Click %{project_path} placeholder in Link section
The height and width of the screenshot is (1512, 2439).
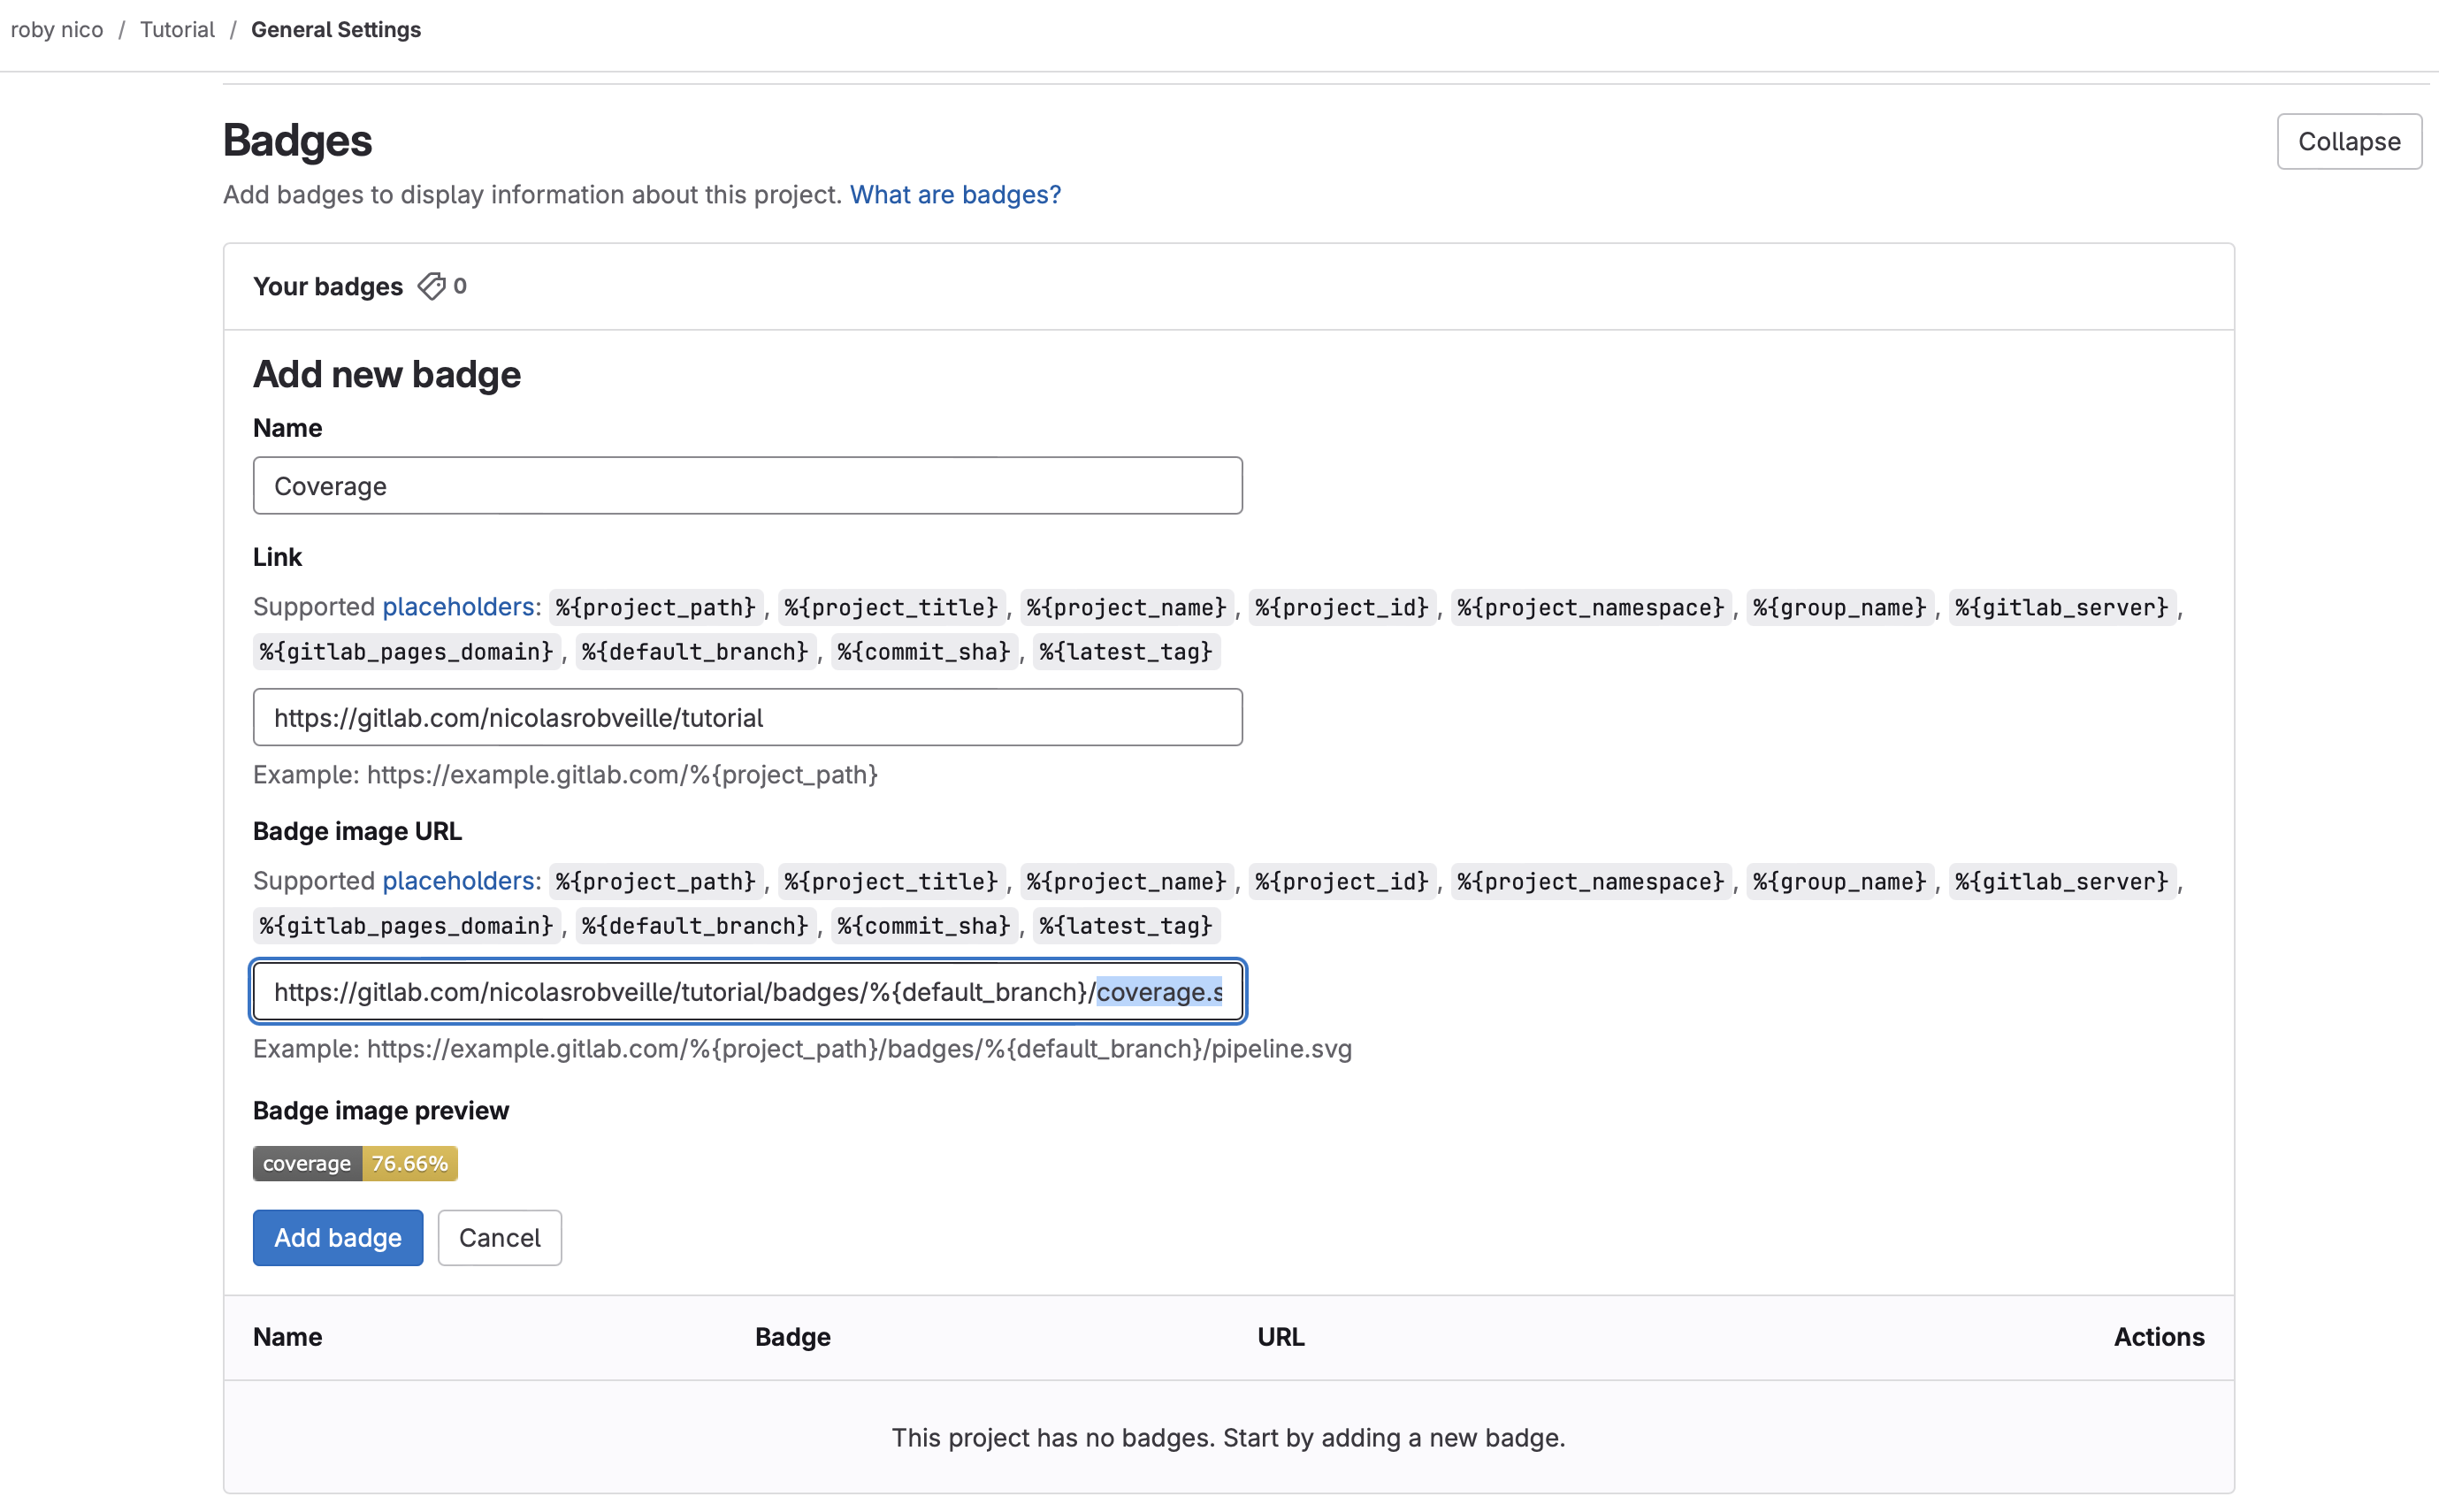[x=656, y=607]
